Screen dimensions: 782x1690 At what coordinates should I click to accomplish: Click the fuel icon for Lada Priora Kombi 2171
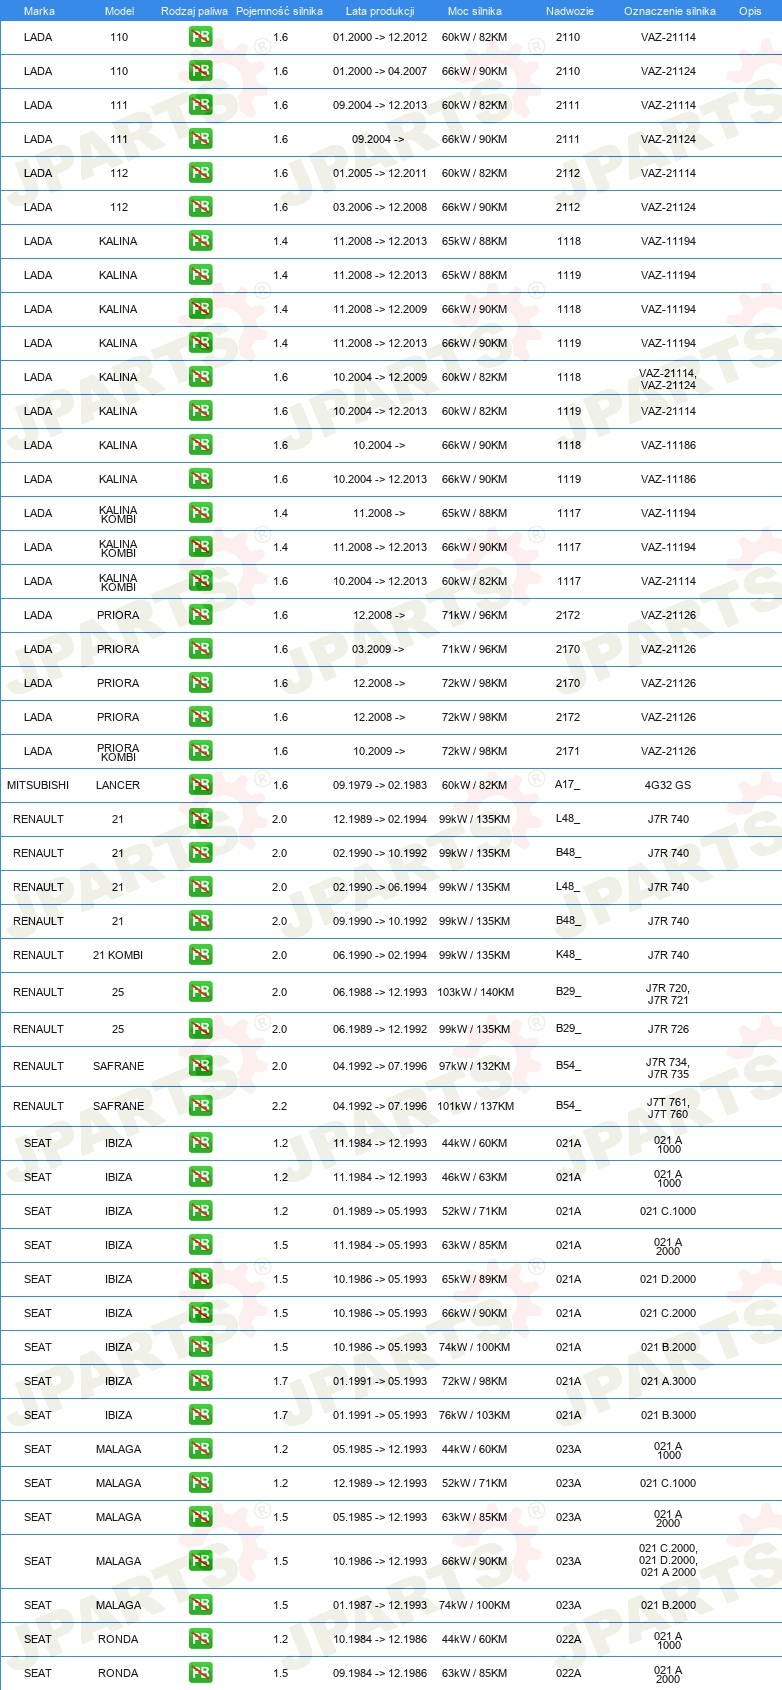click(x=201, y=751)
